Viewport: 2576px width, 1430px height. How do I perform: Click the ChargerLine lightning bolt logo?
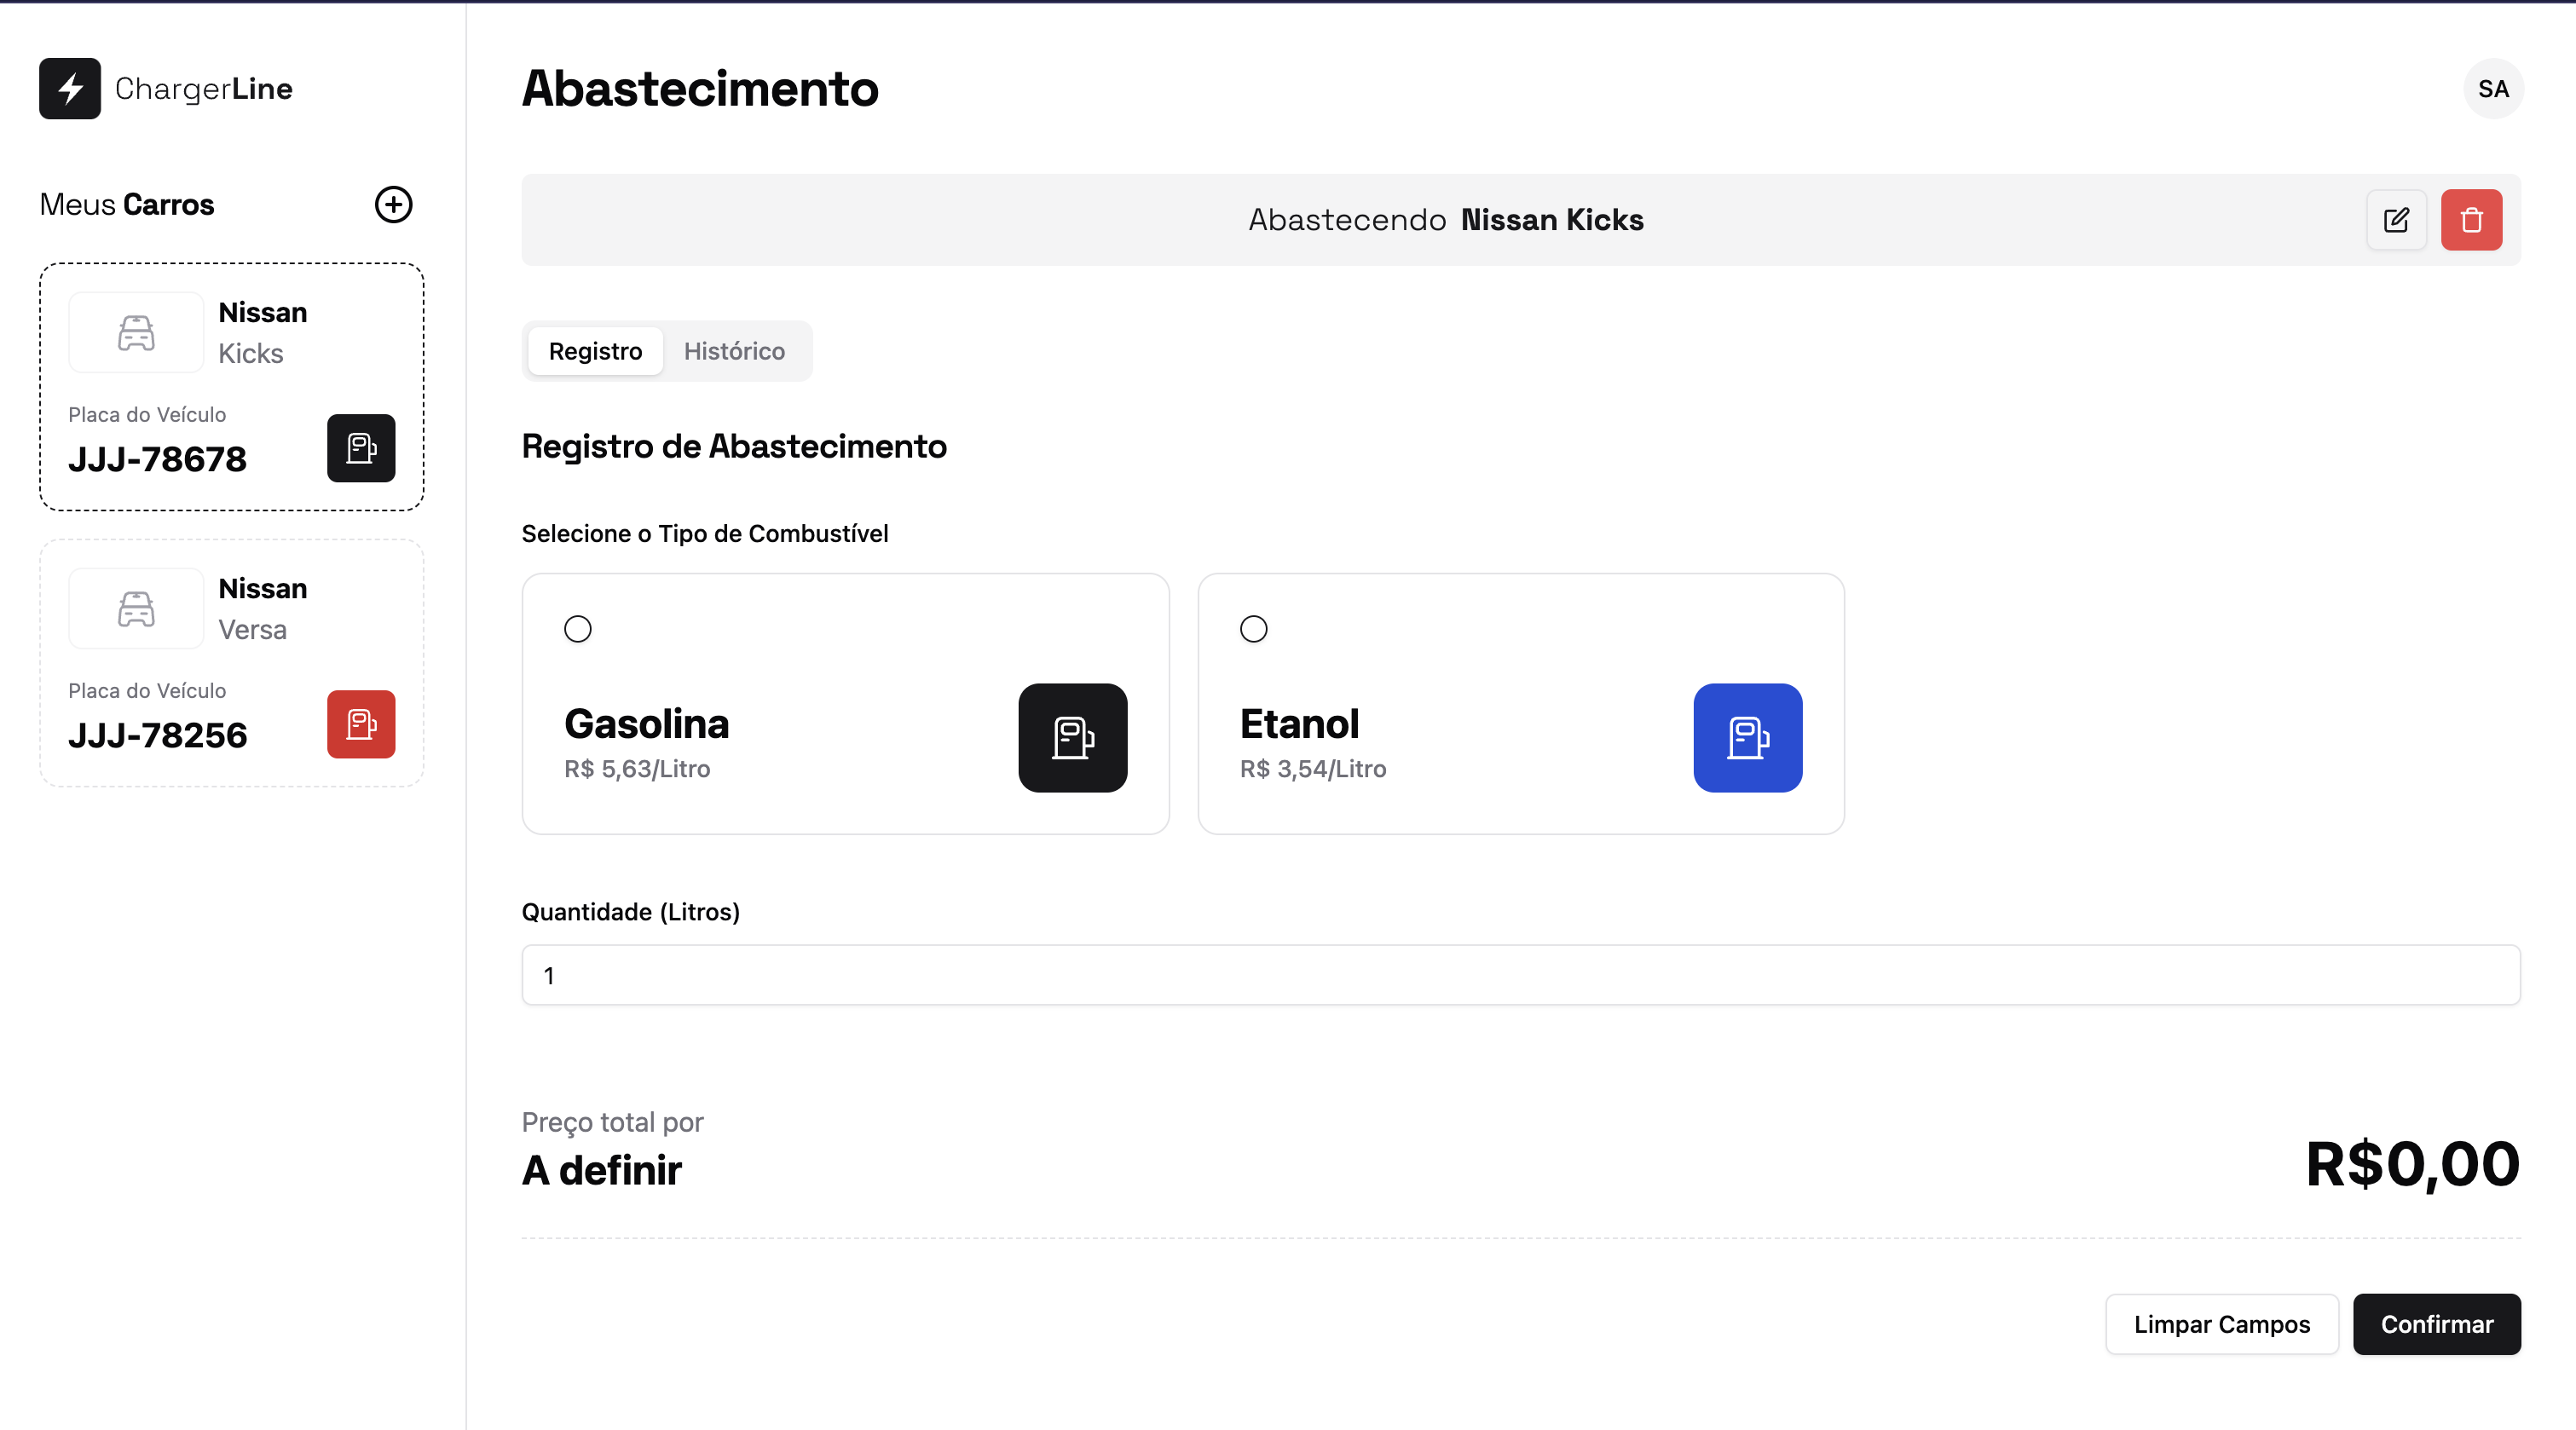pos(69,88)
